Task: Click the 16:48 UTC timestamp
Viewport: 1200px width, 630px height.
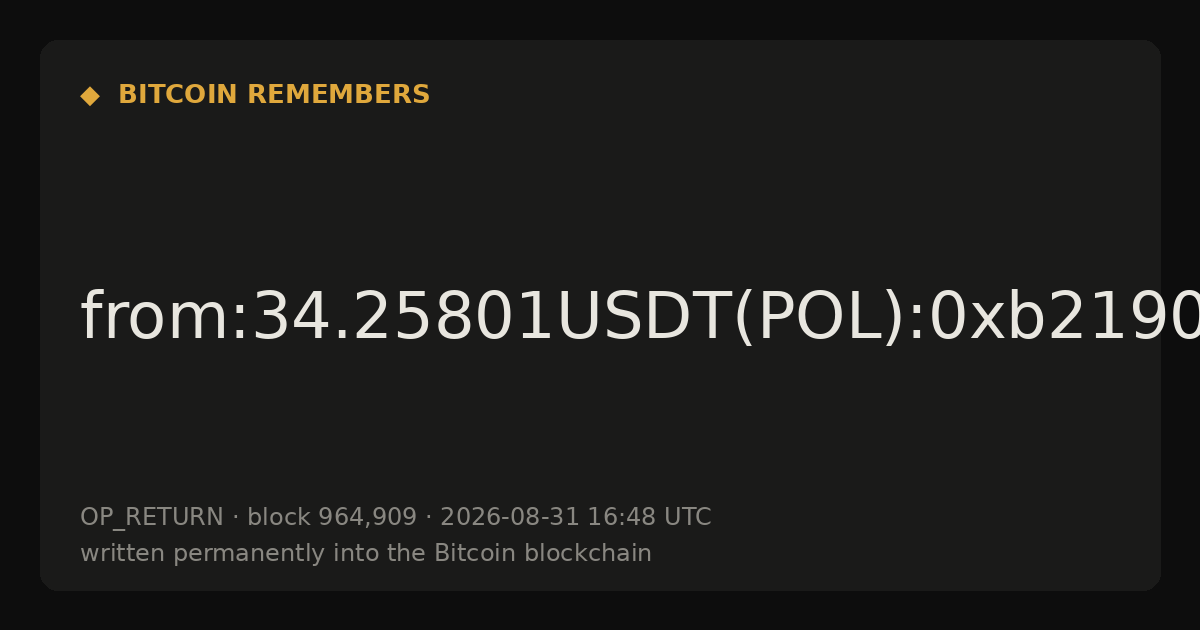Action: pos(649,517)
